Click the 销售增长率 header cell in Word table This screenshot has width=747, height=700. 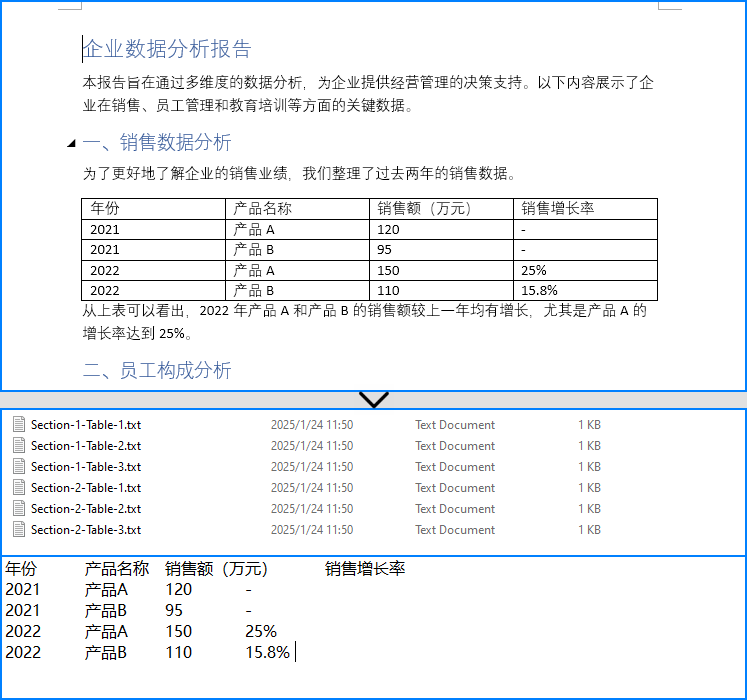point(585,209)
